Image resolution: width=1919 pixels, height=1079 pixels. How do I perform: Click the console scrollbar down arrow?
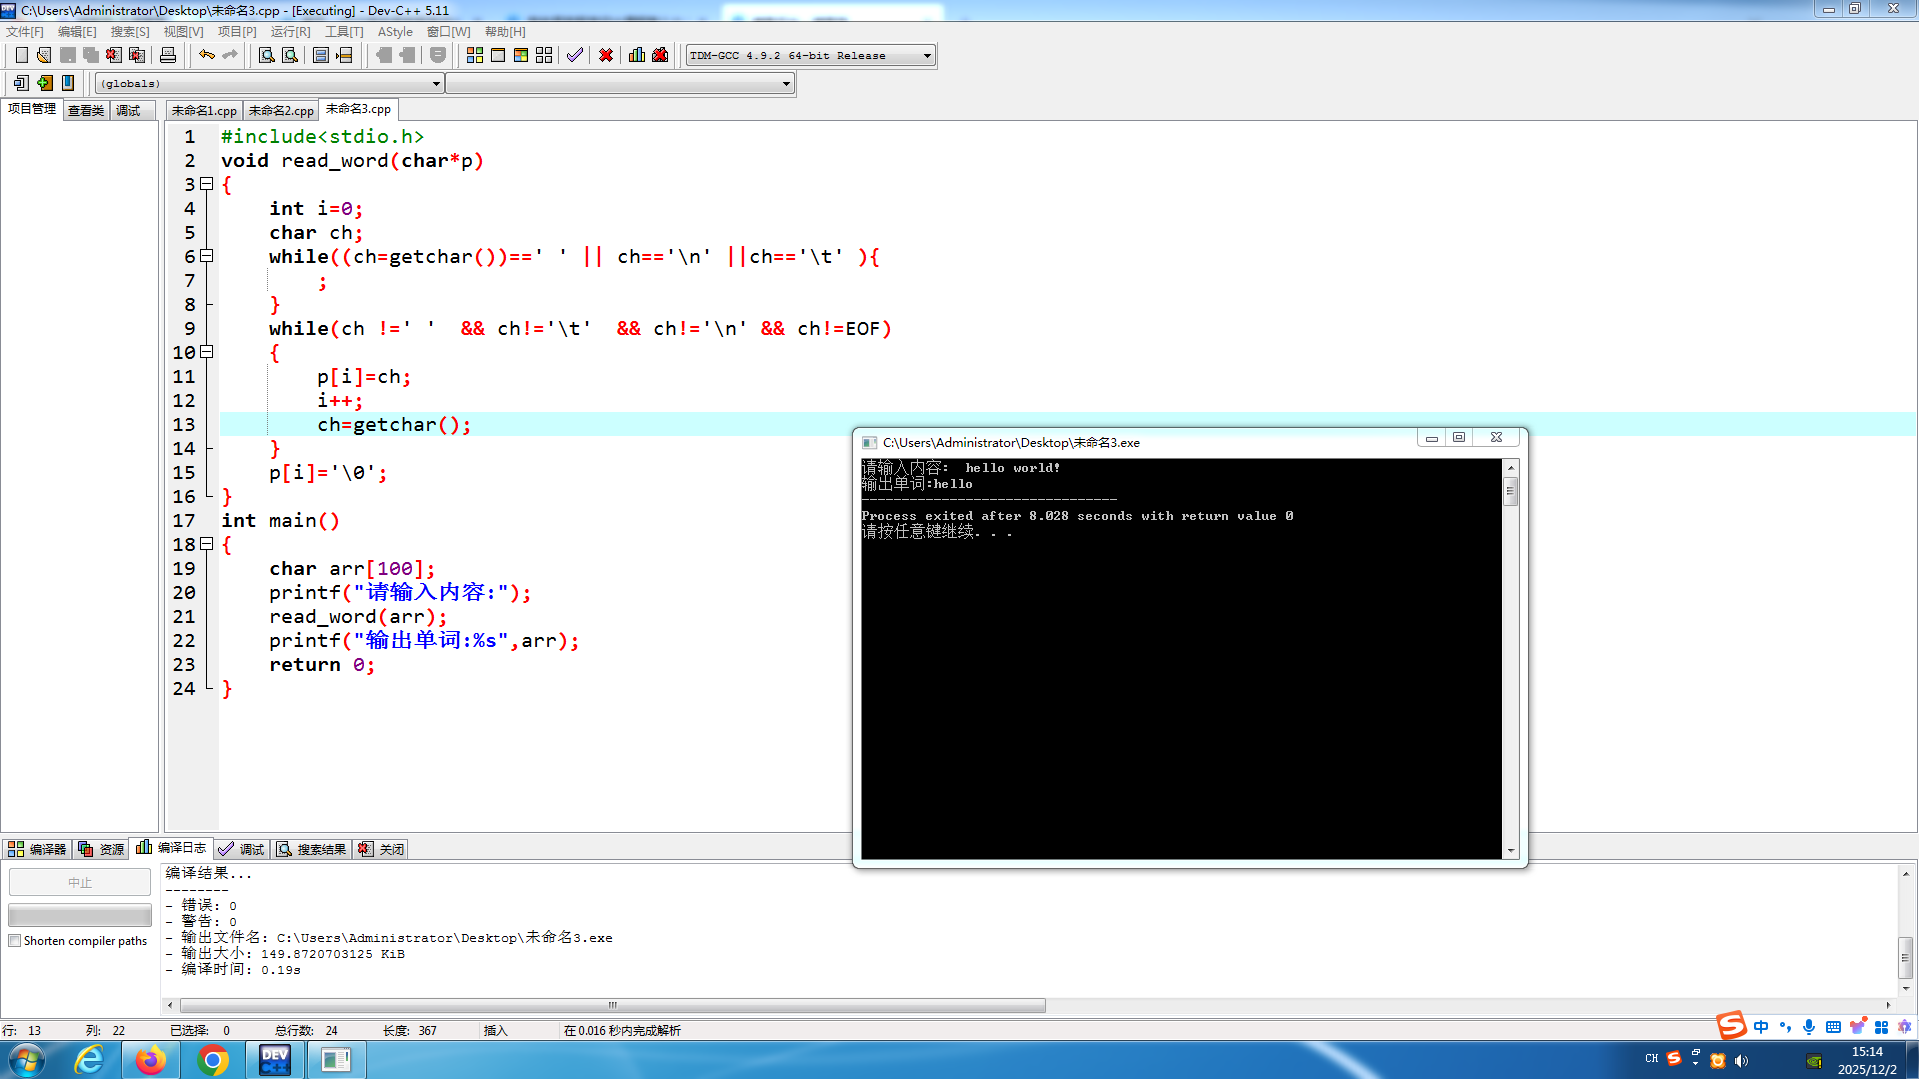1510,851
